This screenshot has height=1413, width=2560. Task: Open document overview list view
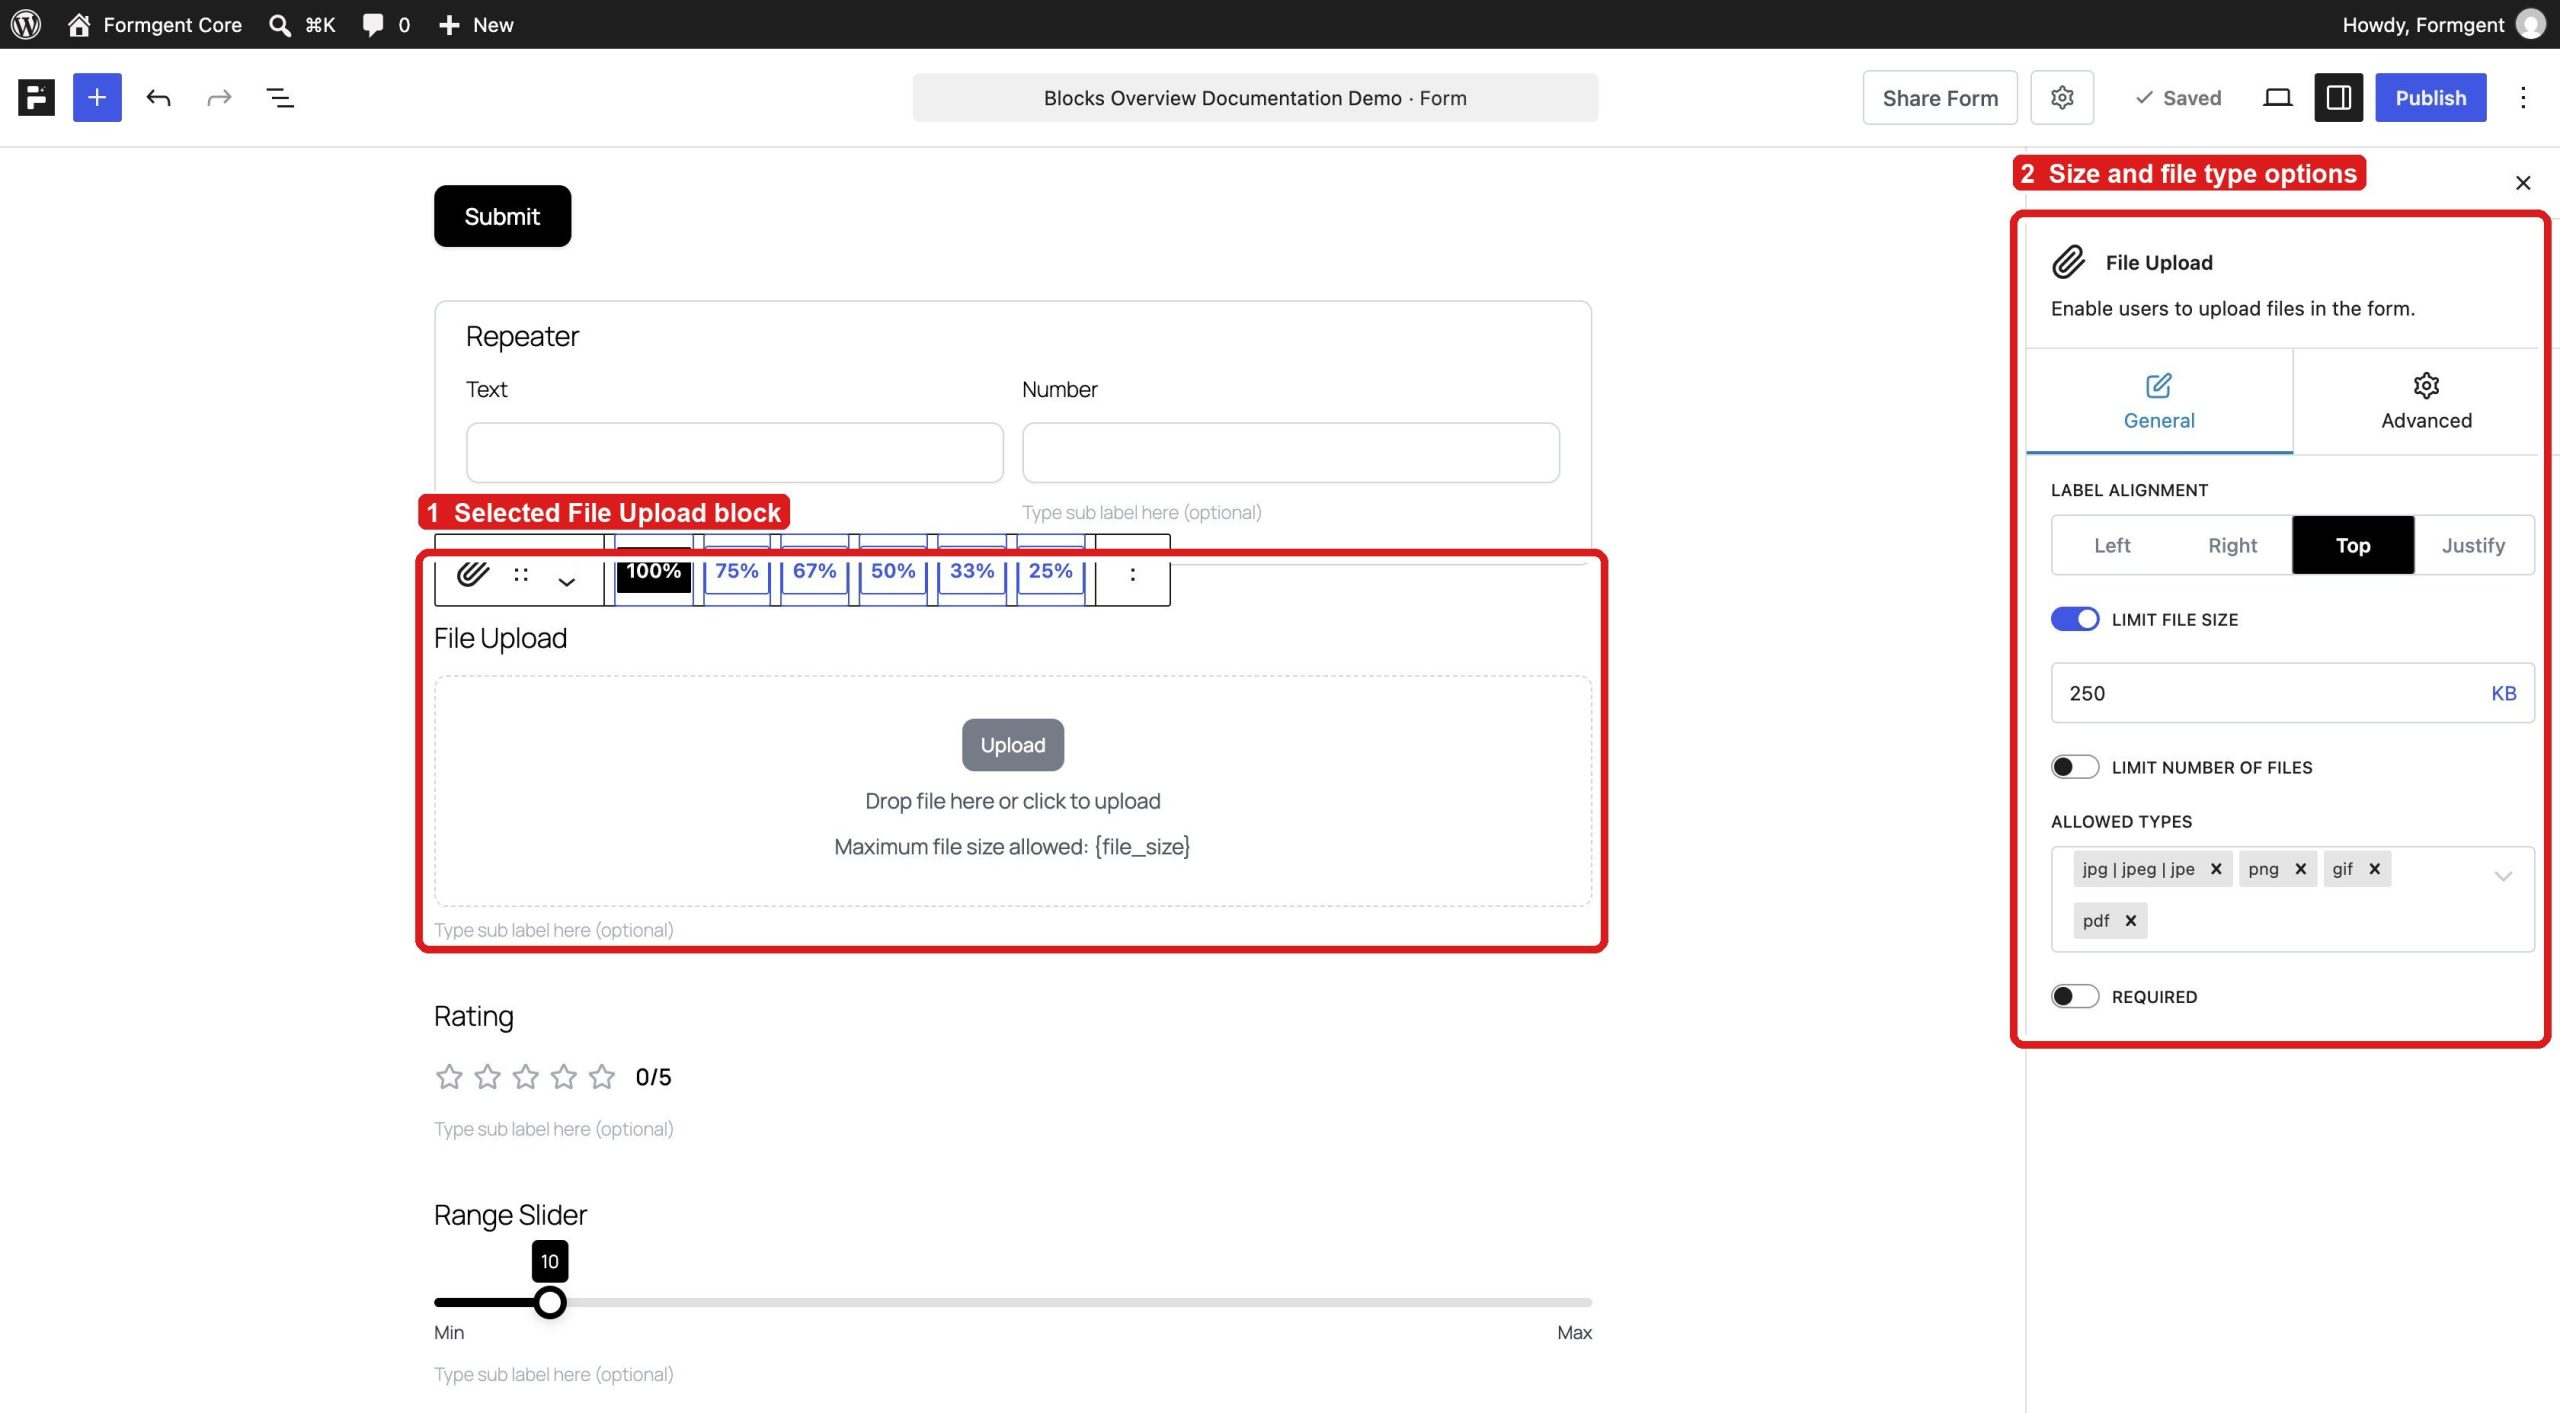[280, 97]
